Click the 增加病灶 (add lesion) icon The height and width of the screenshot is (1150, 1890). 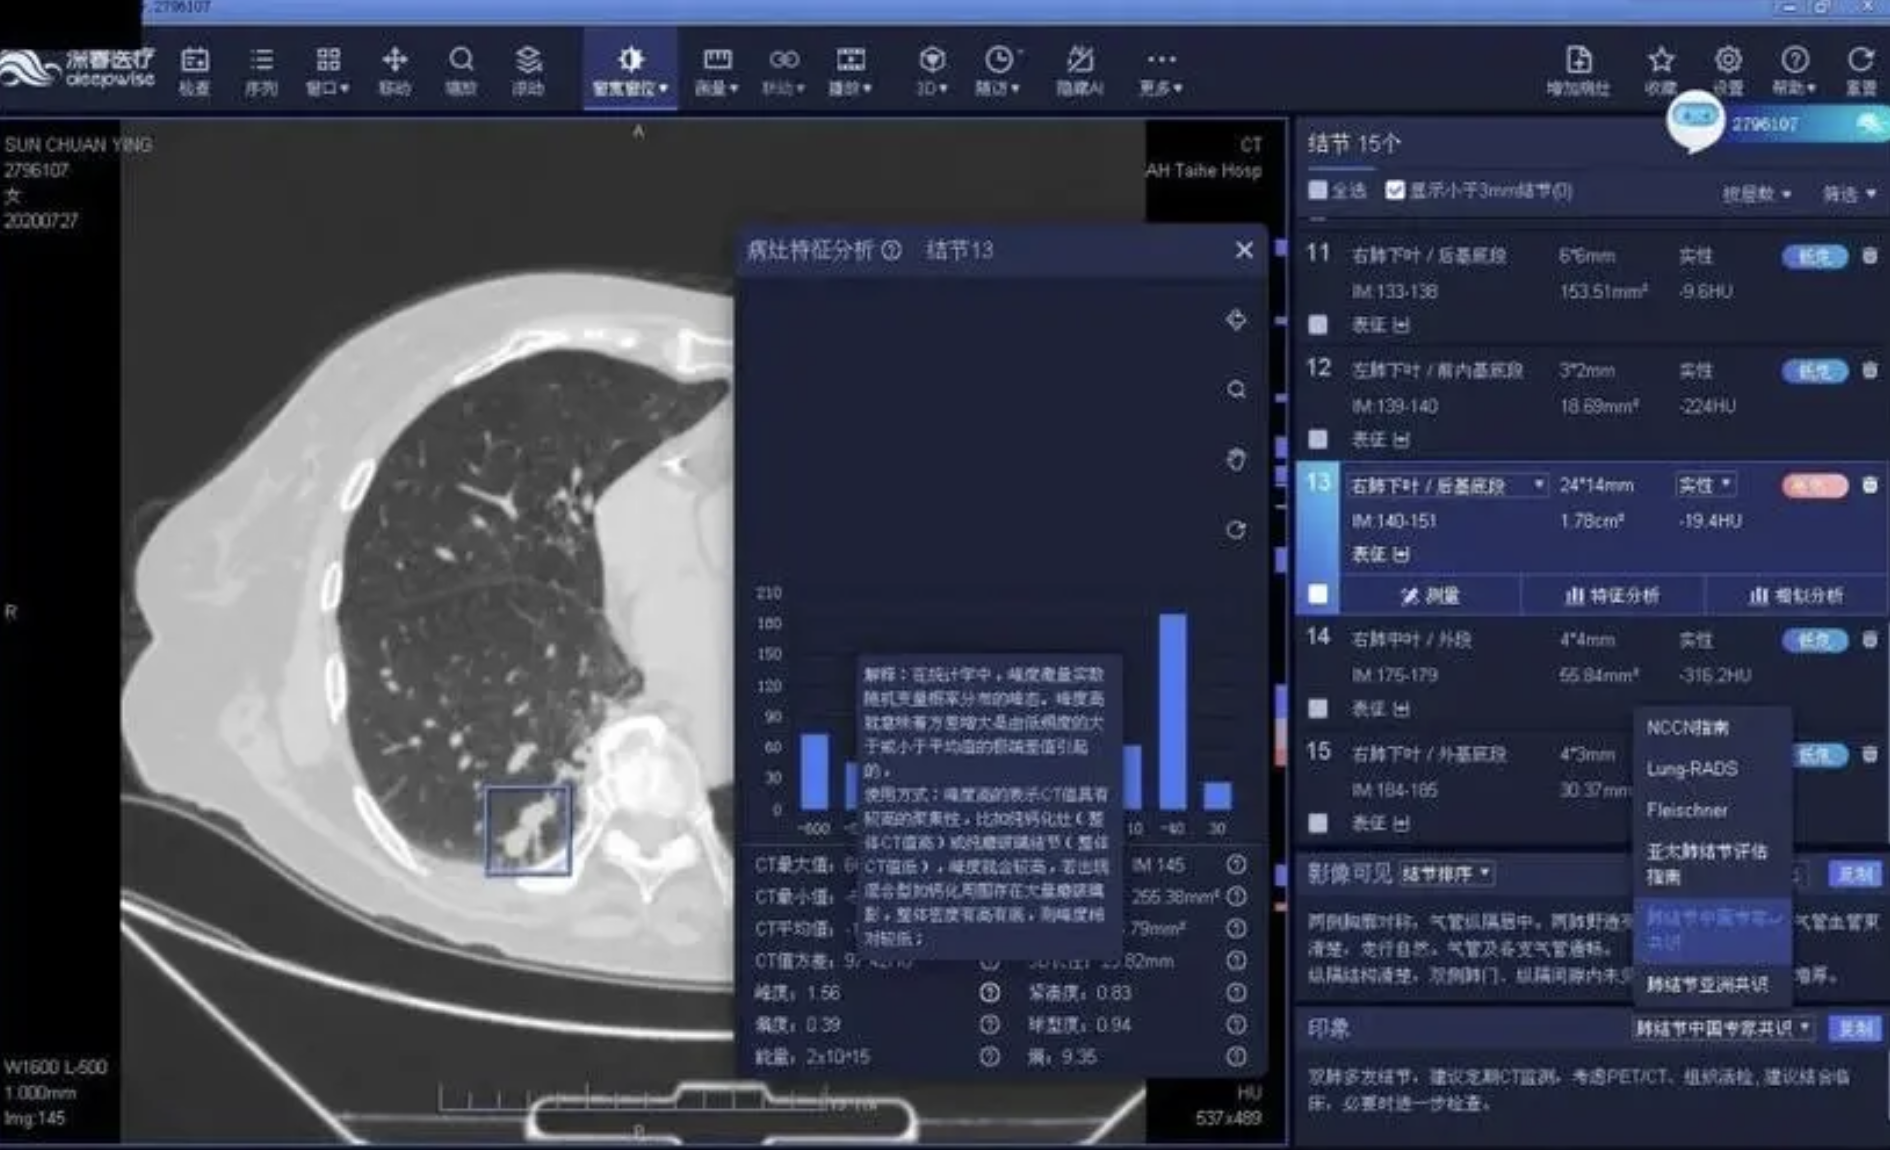tap(1578, 69)
